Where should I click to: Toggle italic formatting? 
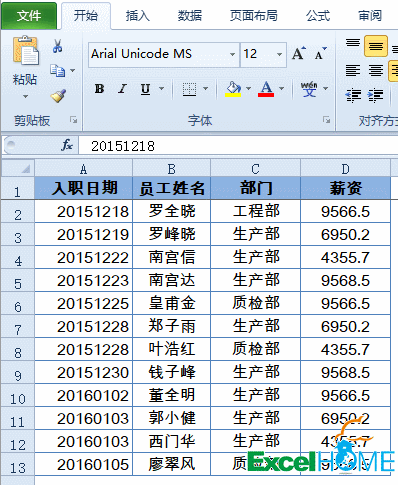pos(122,89)
